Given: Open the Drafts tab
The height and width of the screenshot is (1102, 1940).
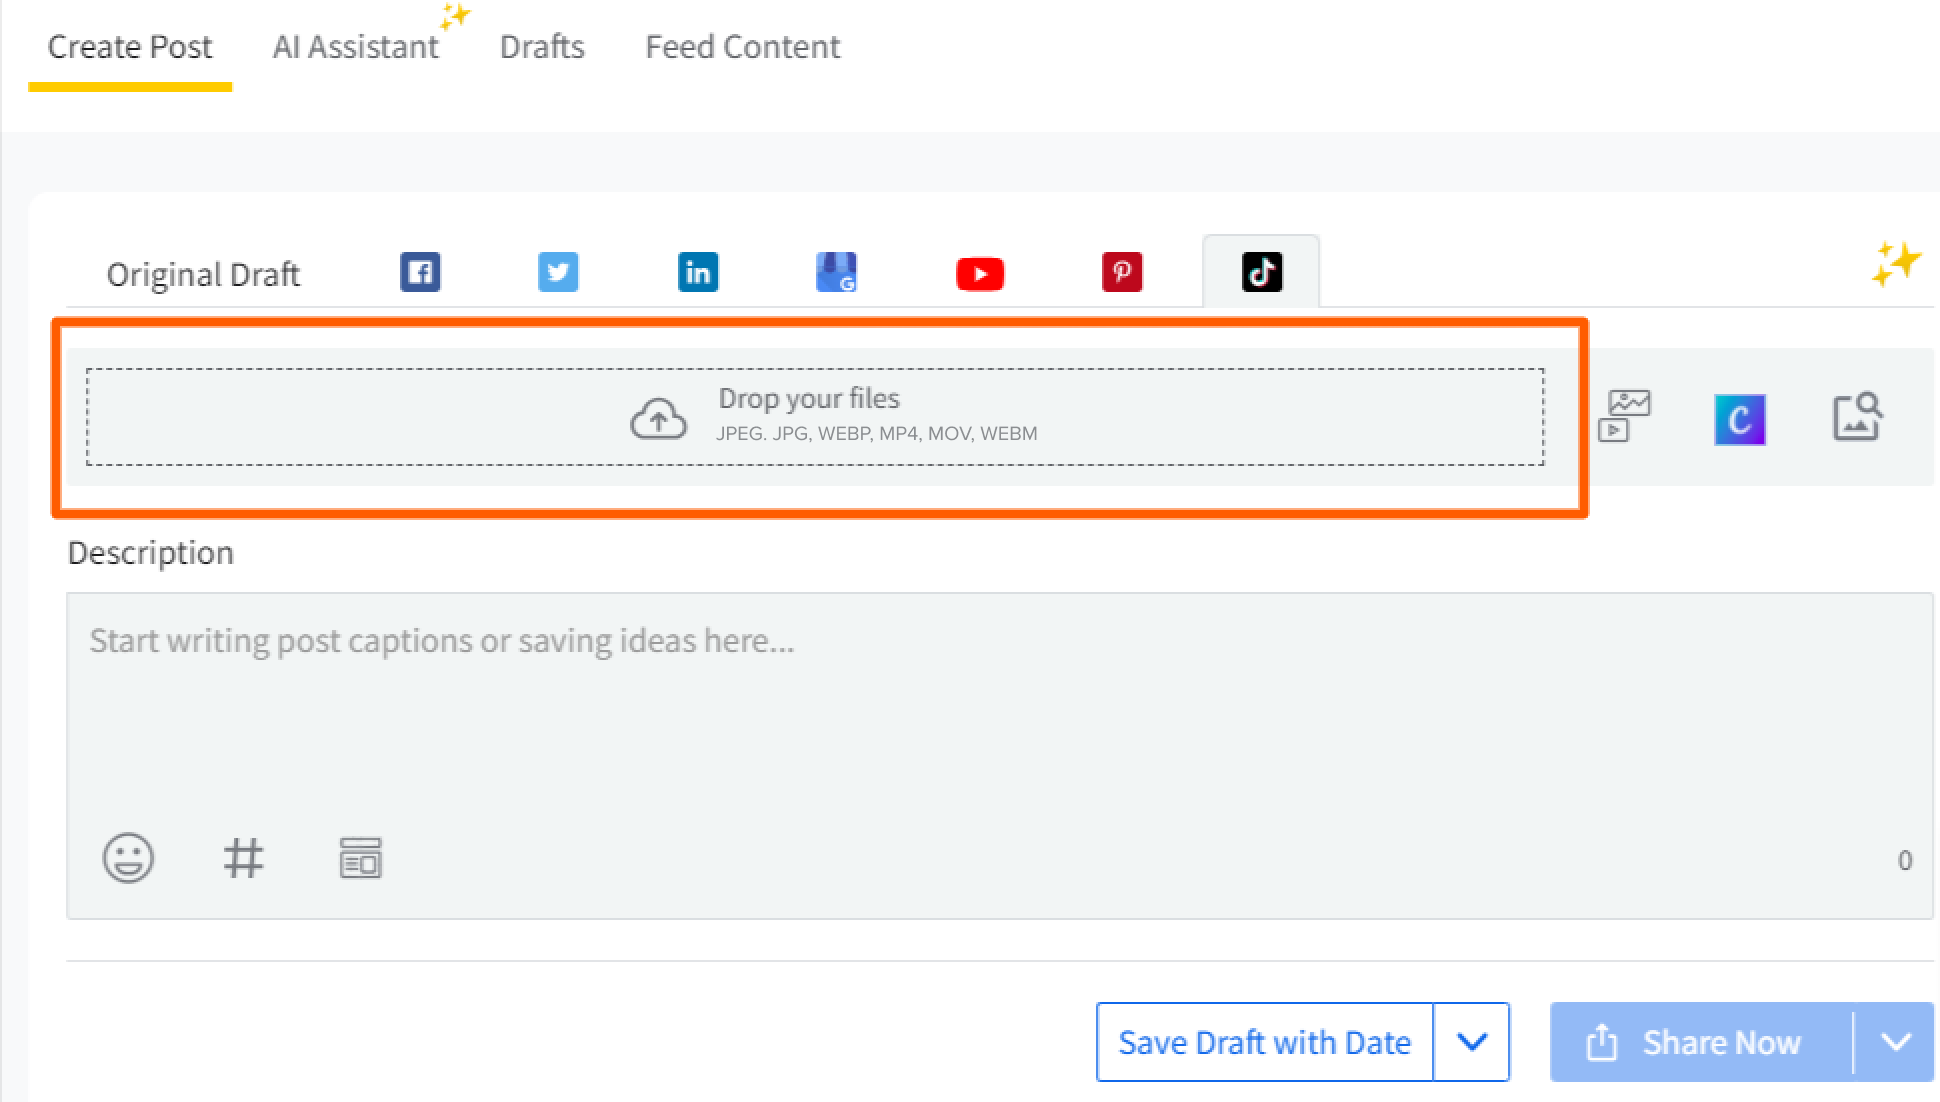Looking at the screenshot, I should (542, 47).
